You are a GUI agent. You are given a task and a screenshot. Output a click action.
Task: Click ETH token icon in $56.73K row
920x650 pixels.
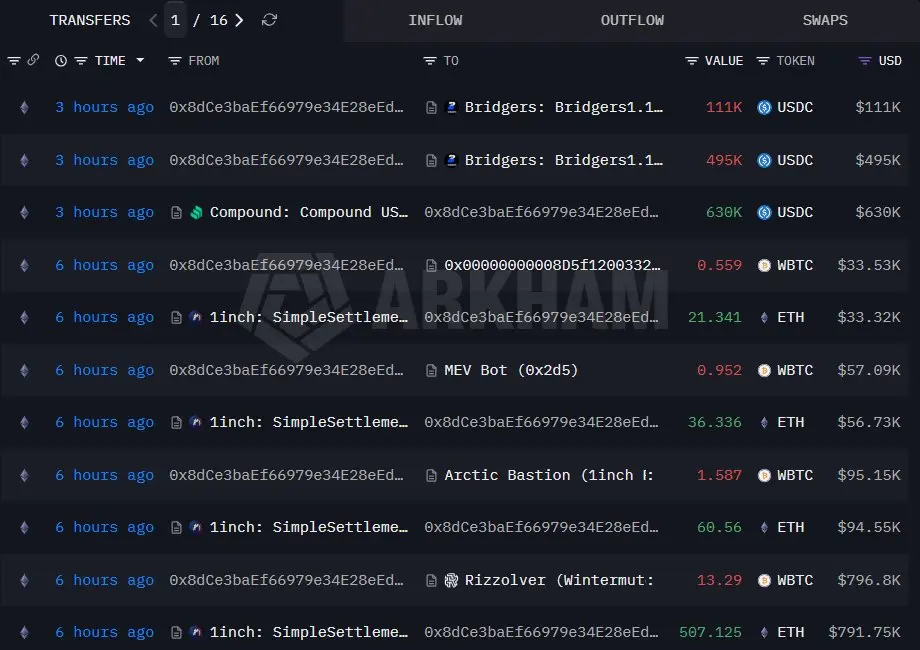[x=764, y=422]
